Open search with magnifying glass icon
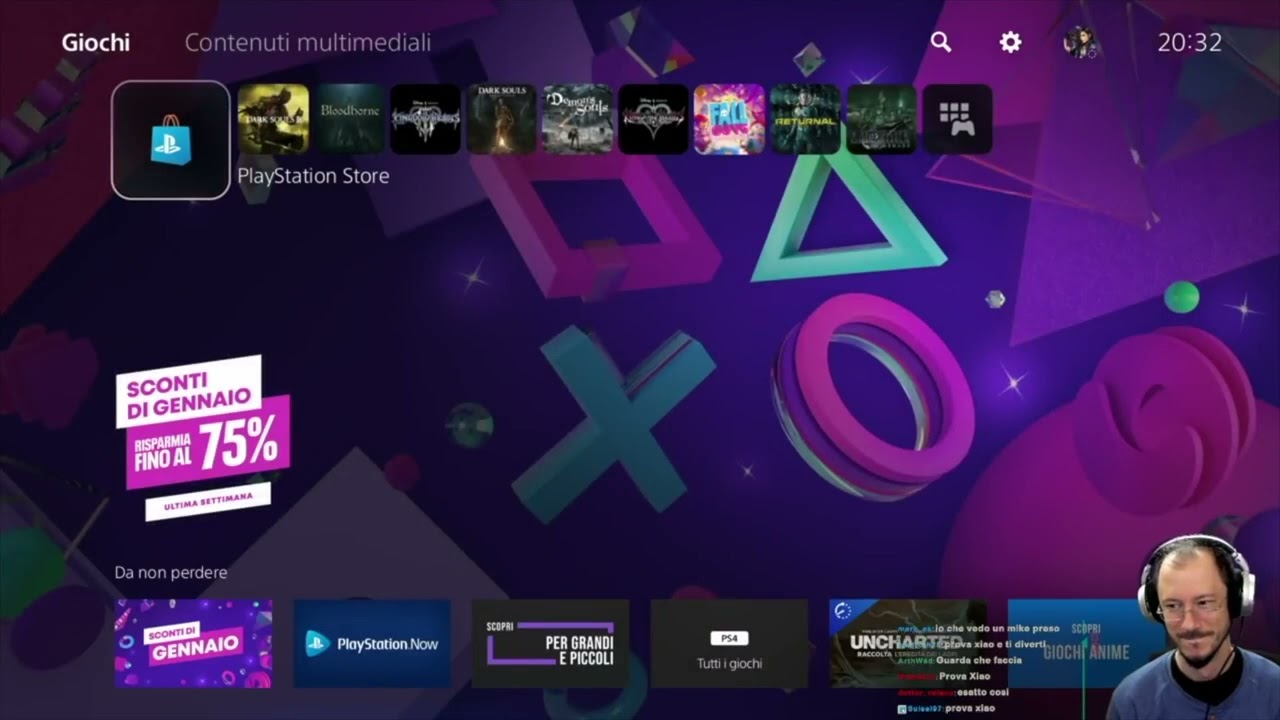Viewport: 1280px width, 720px height. click(x=941, y=42)
